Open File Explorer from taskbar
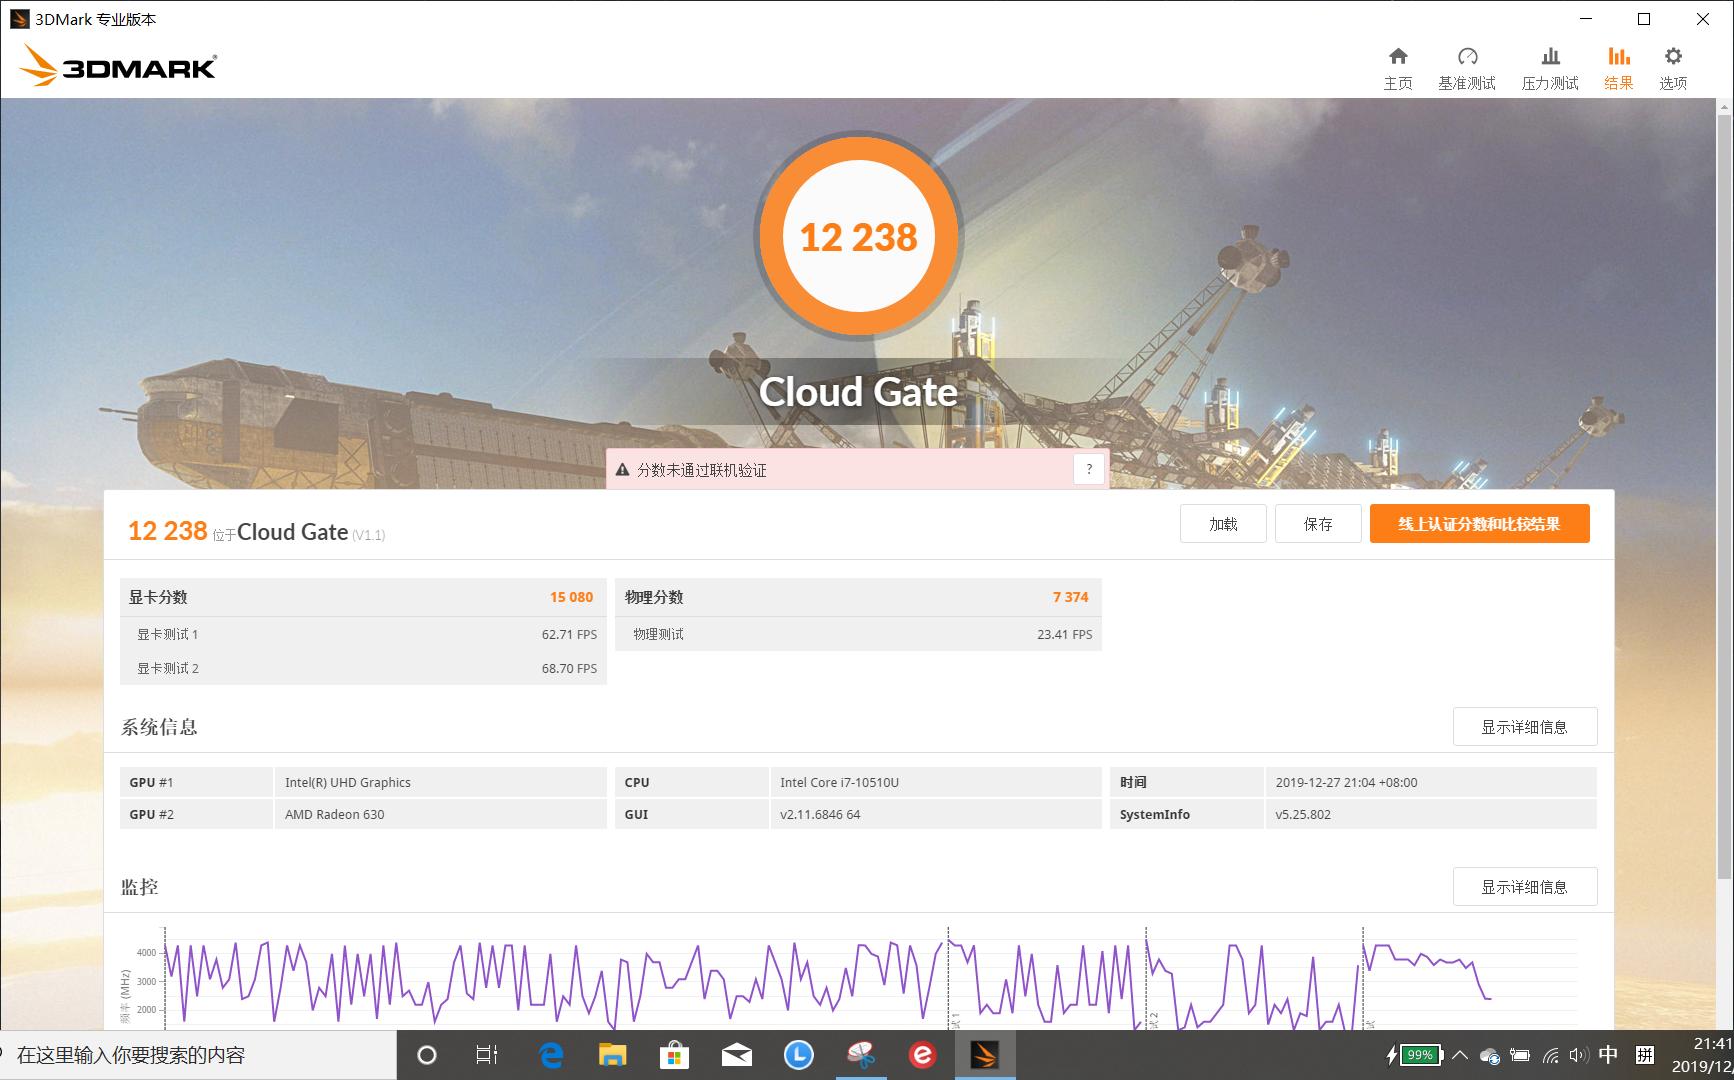Screen dimensions: 1734x1080 click(x=612, y=1055)
